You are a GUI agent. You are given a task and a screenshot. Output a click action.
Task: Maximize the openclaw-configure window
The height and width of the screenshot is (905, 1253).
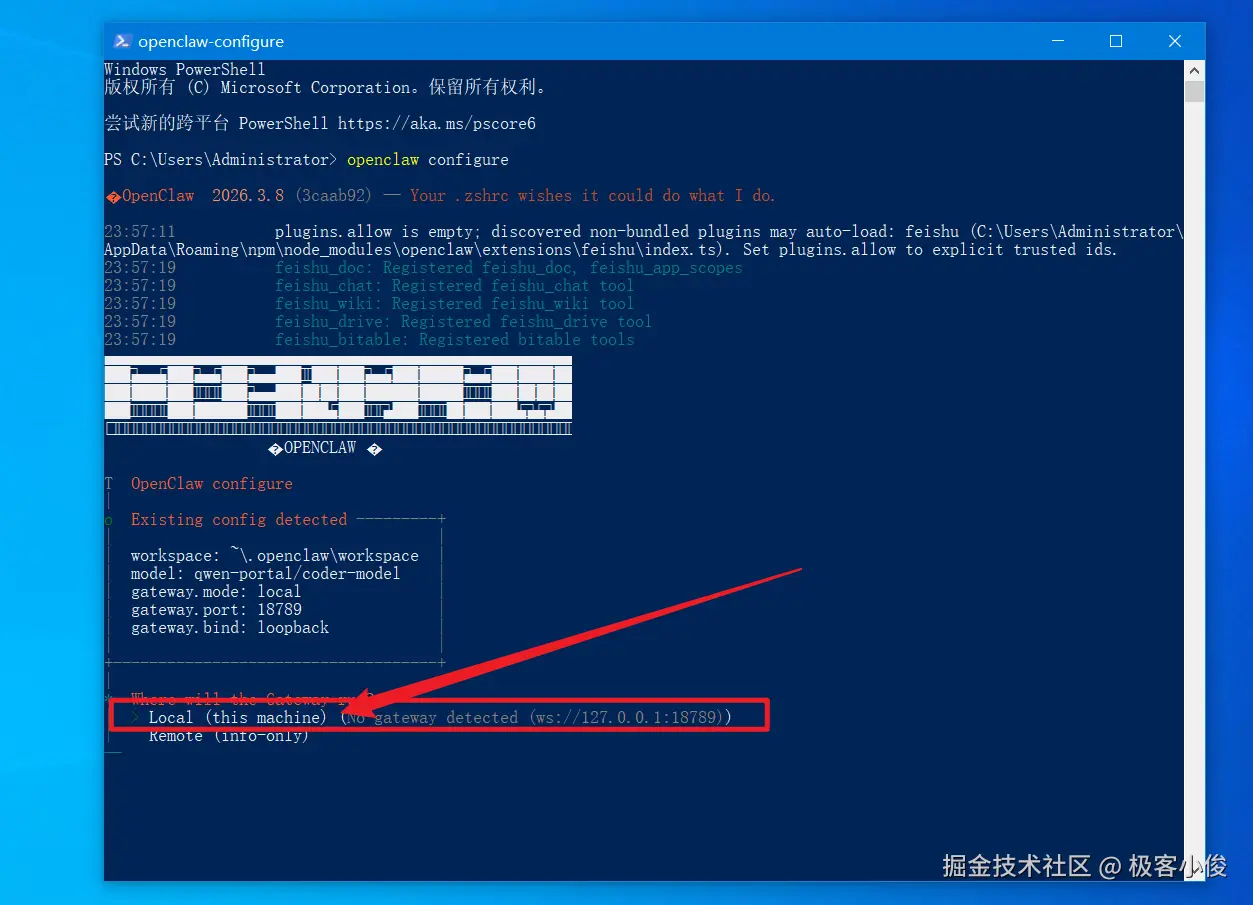tap(1116, 41)
